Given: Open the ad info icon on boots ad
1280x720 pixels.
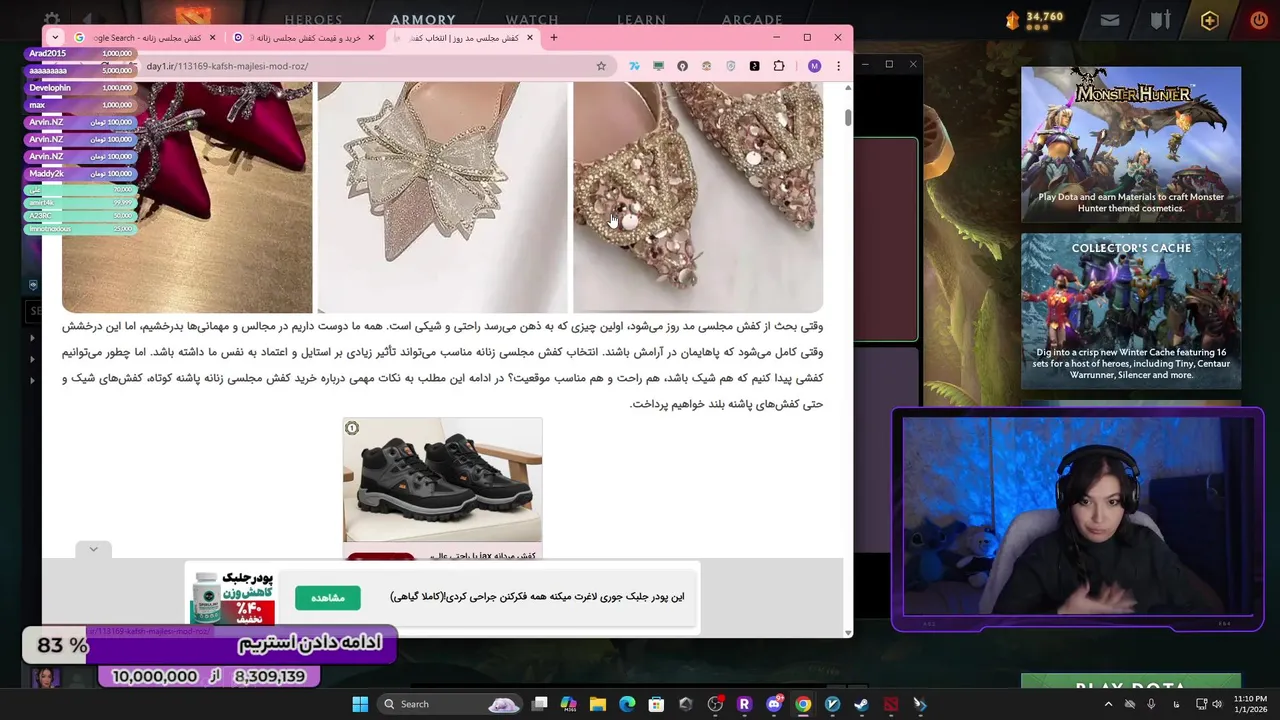Looking at the screenshot, I should coord(352,428).
